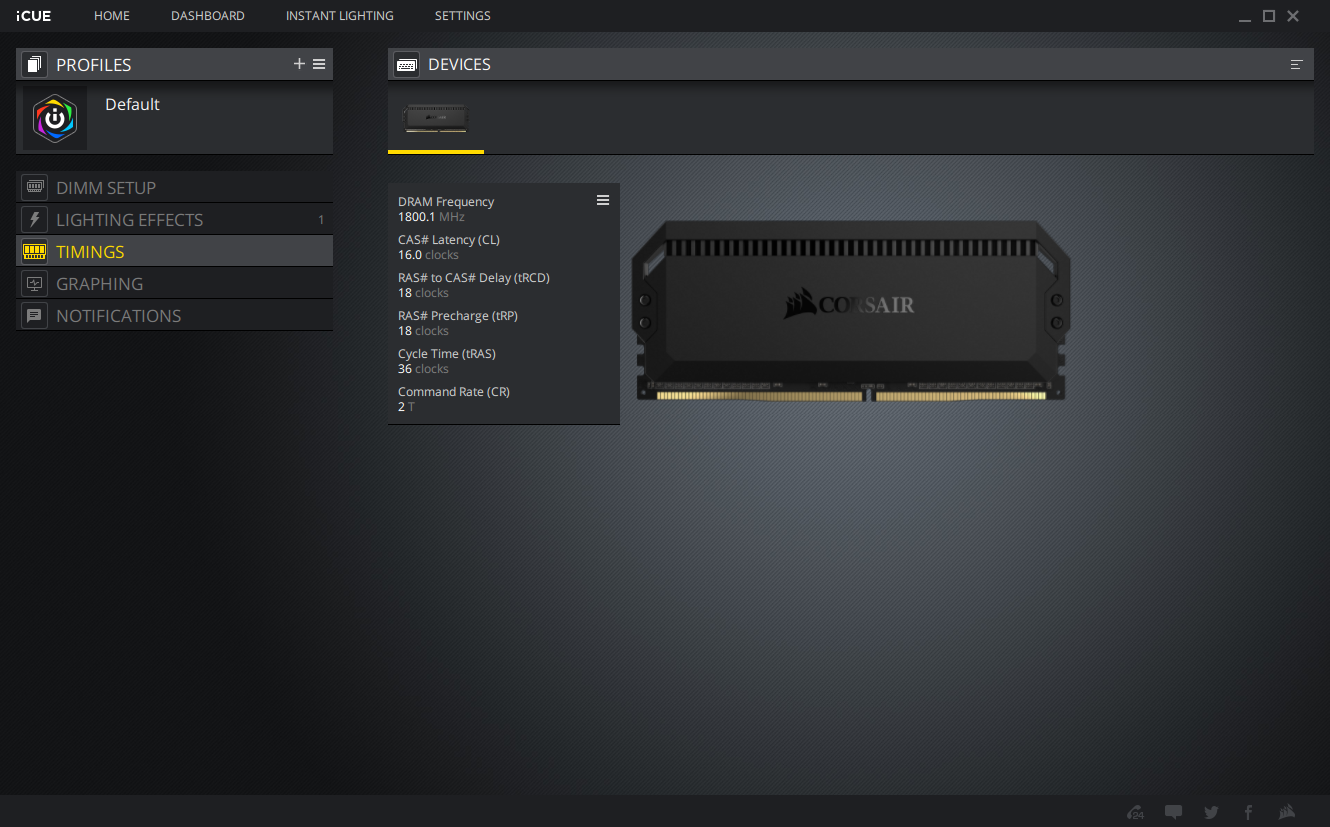
Task: Open the timings widget hamburger menu
Action: pyautogui.click(x=603, y=200)
